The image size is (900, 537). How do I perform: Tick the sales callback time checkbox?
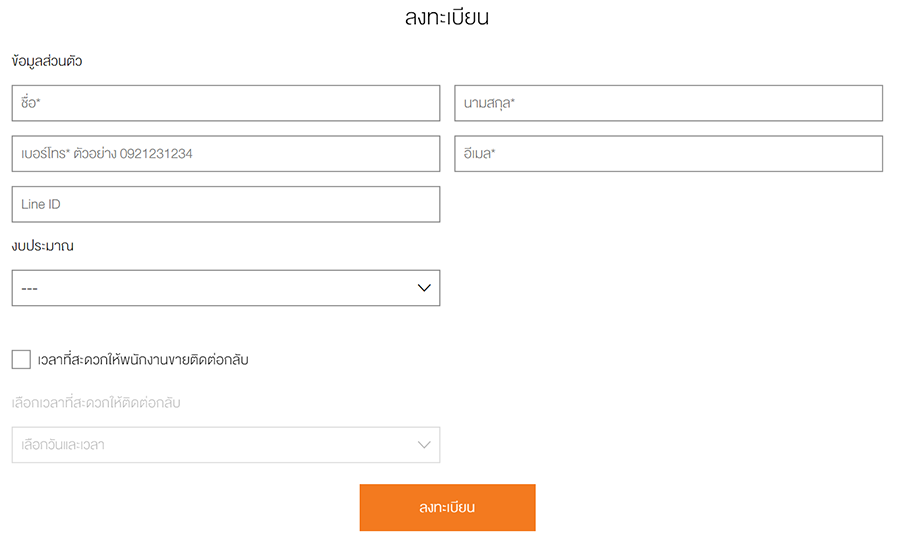[x=21, y=359]
